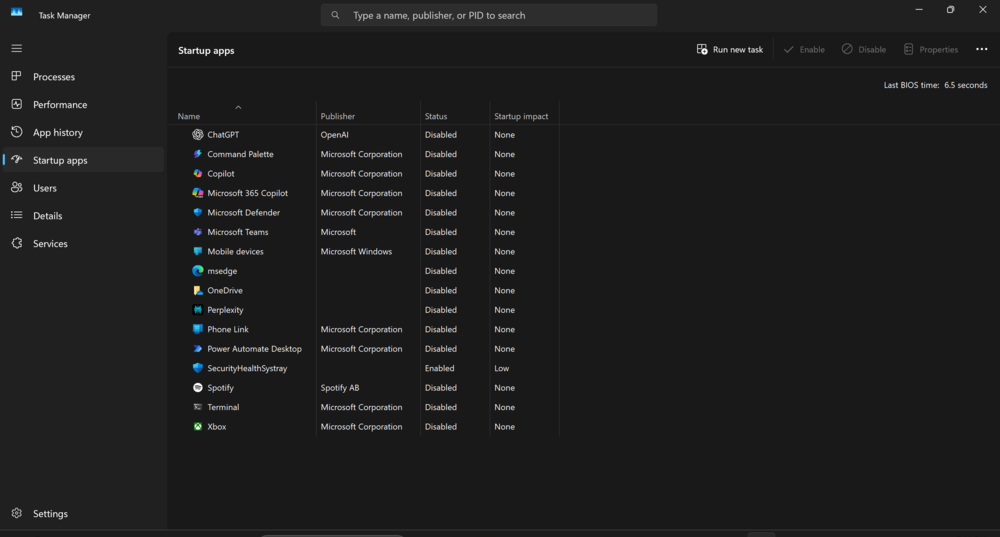Click the sort arrow above Name column

tap(239, 107)
